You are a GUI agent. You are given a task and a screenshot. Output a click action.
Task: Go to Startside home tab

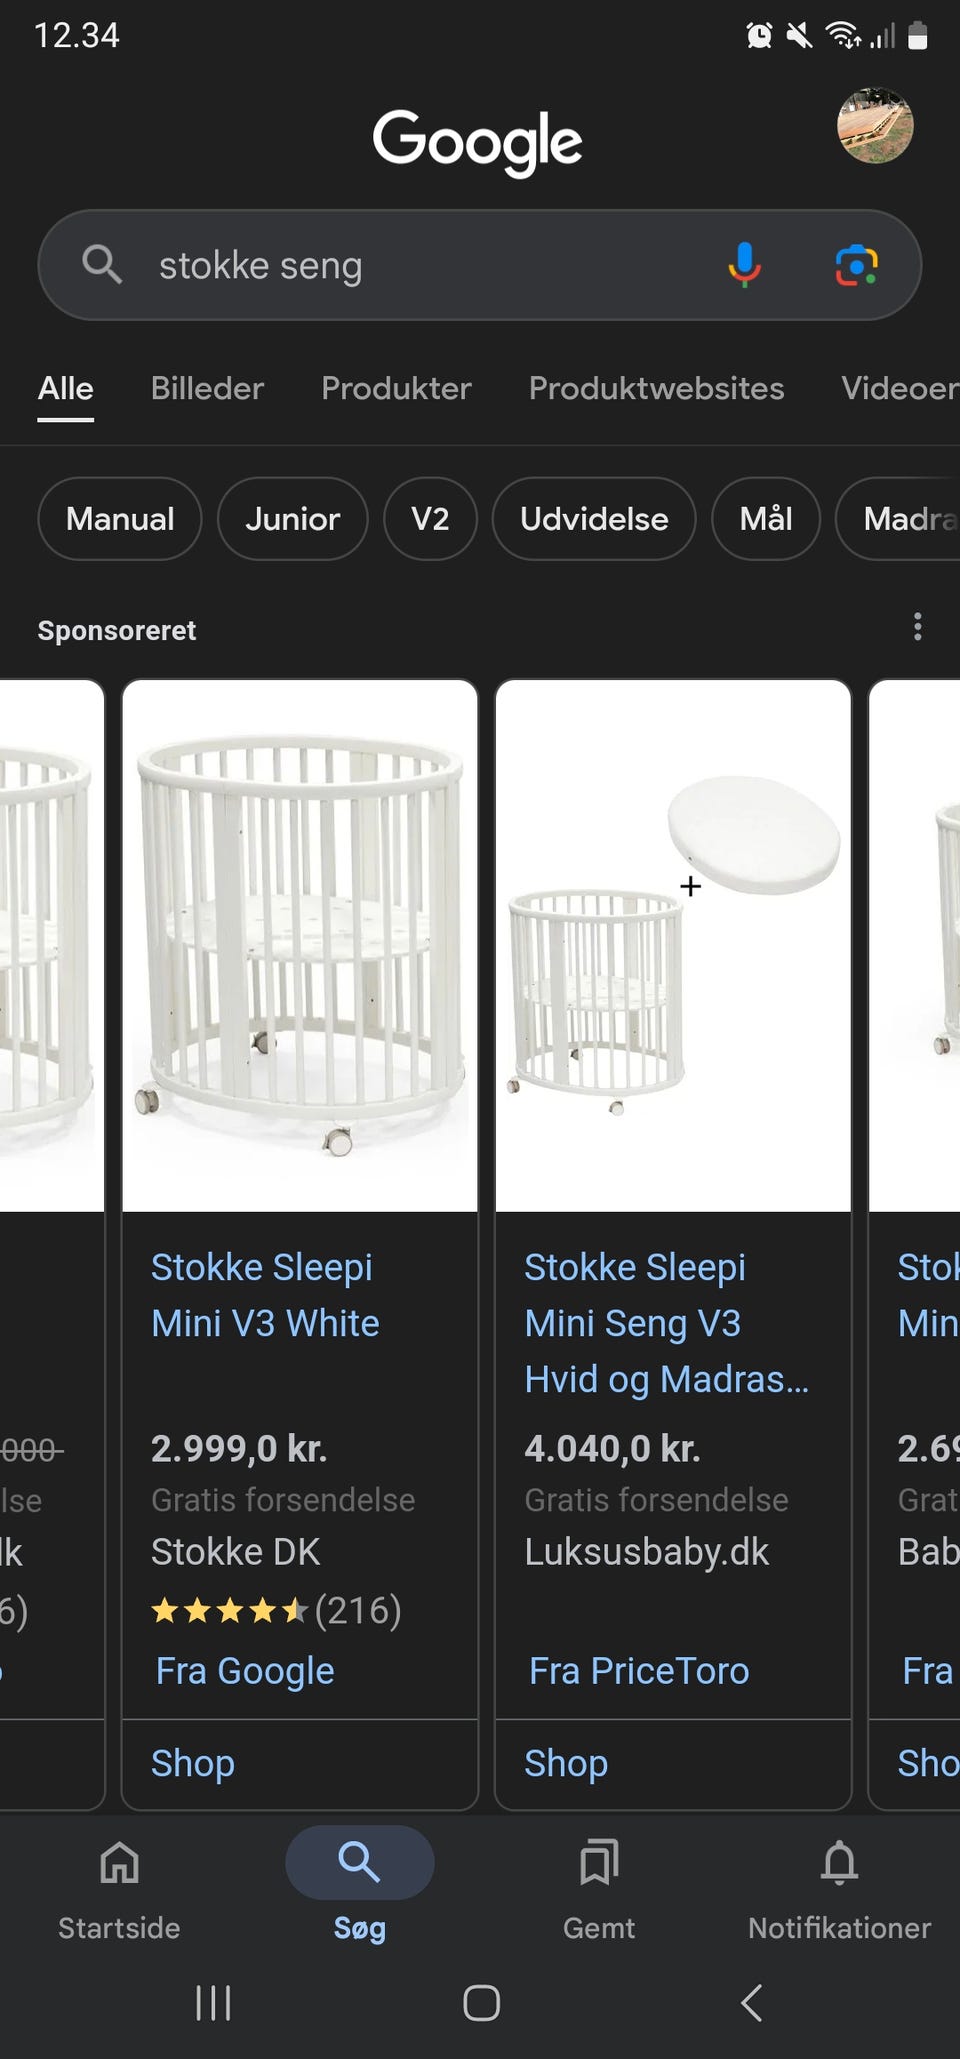119,1887
